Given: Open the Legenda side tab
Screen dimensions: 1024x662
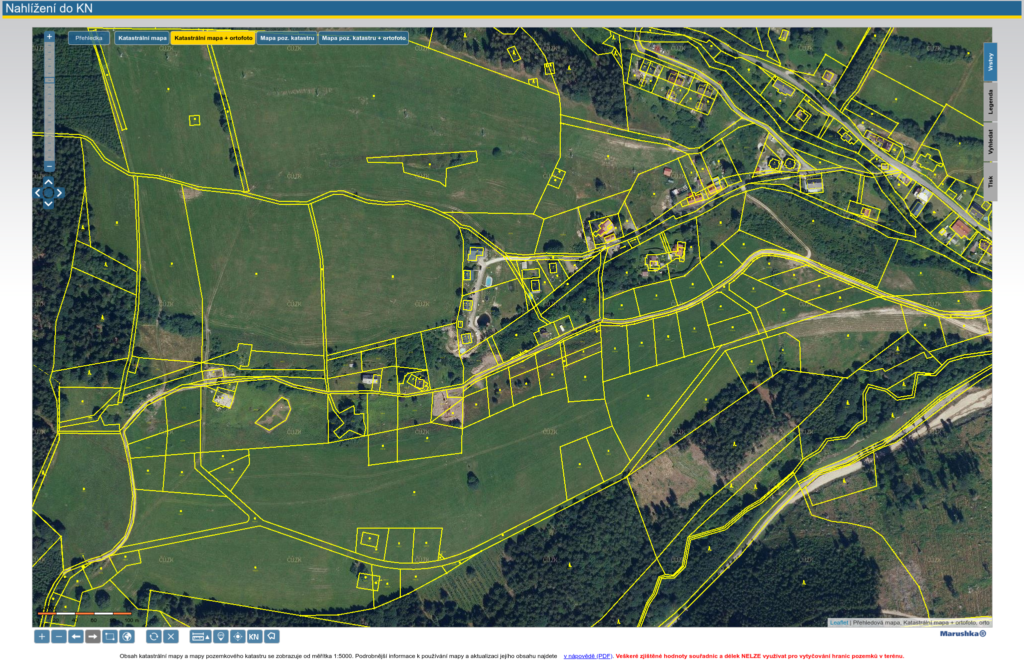Looking at the screenshot, I should click(x=990, y=101).
